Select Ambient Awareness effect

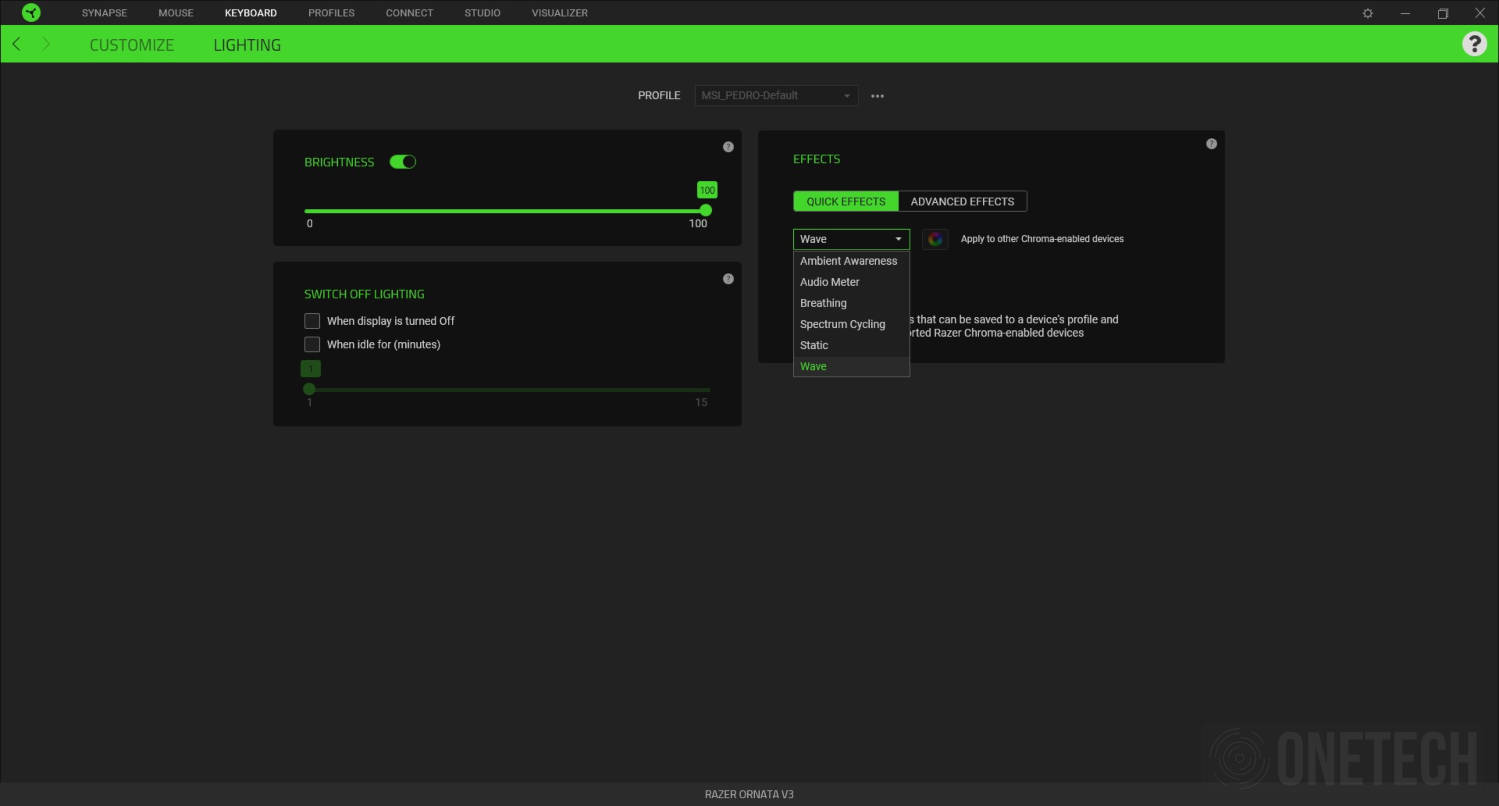[x=851, y=261]
